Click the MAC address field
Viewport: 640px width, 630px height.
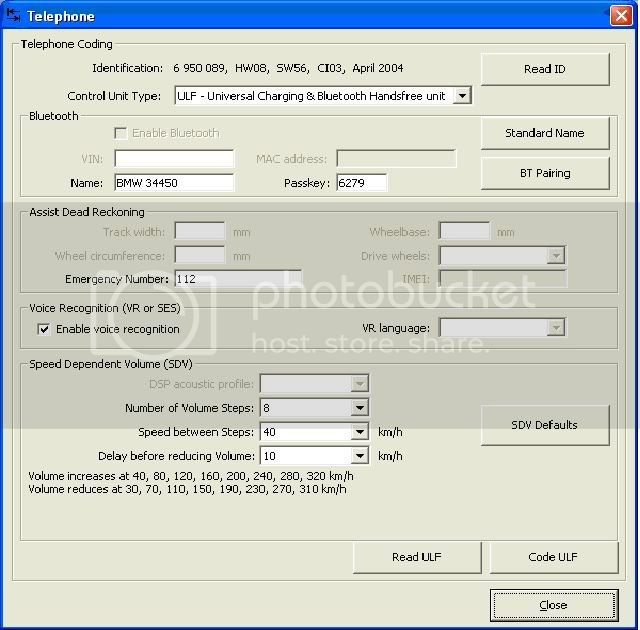[x=396, y=159]
